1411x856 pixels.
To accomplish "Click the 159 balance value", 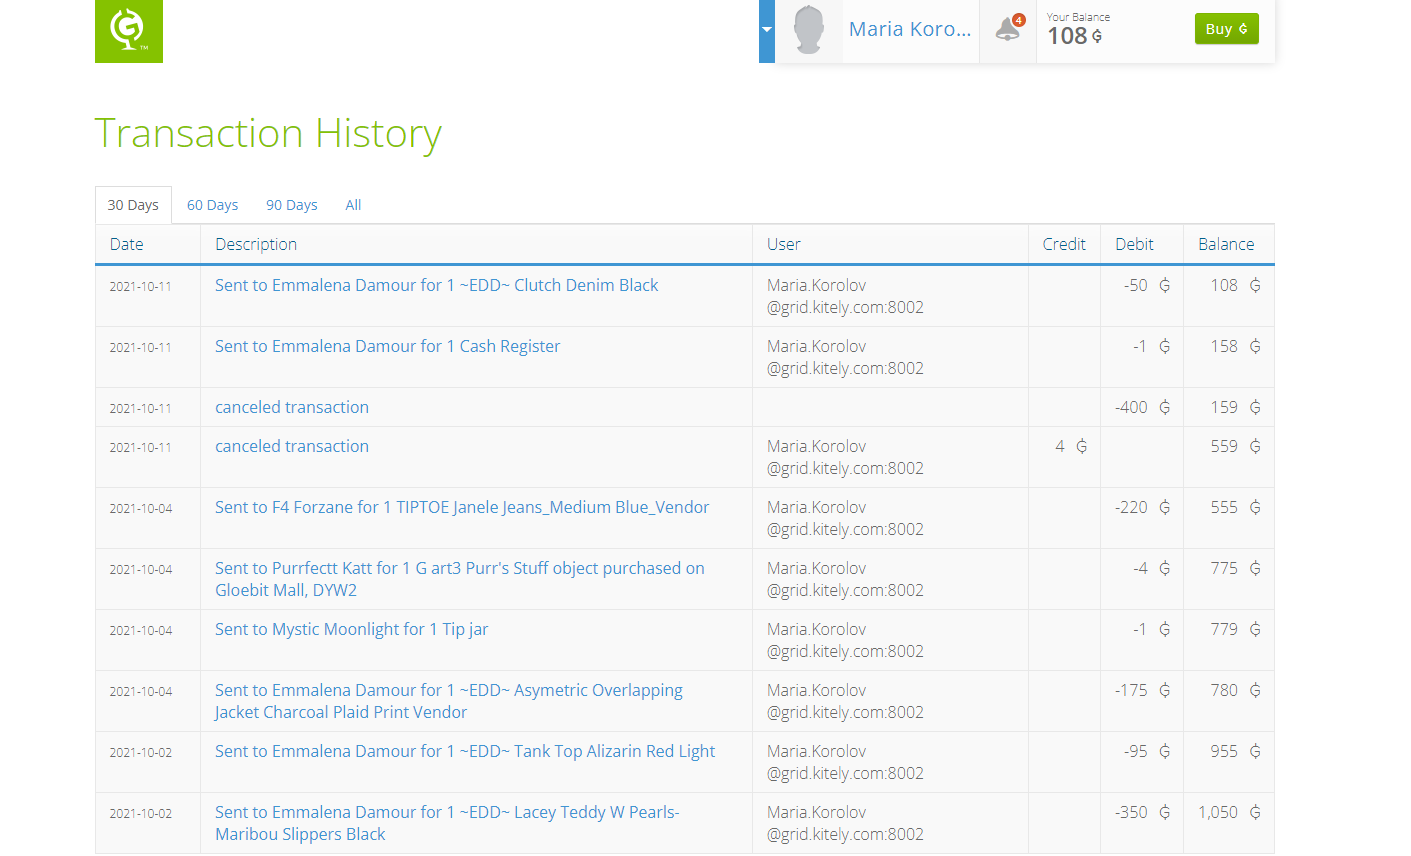I will 1235,407.
